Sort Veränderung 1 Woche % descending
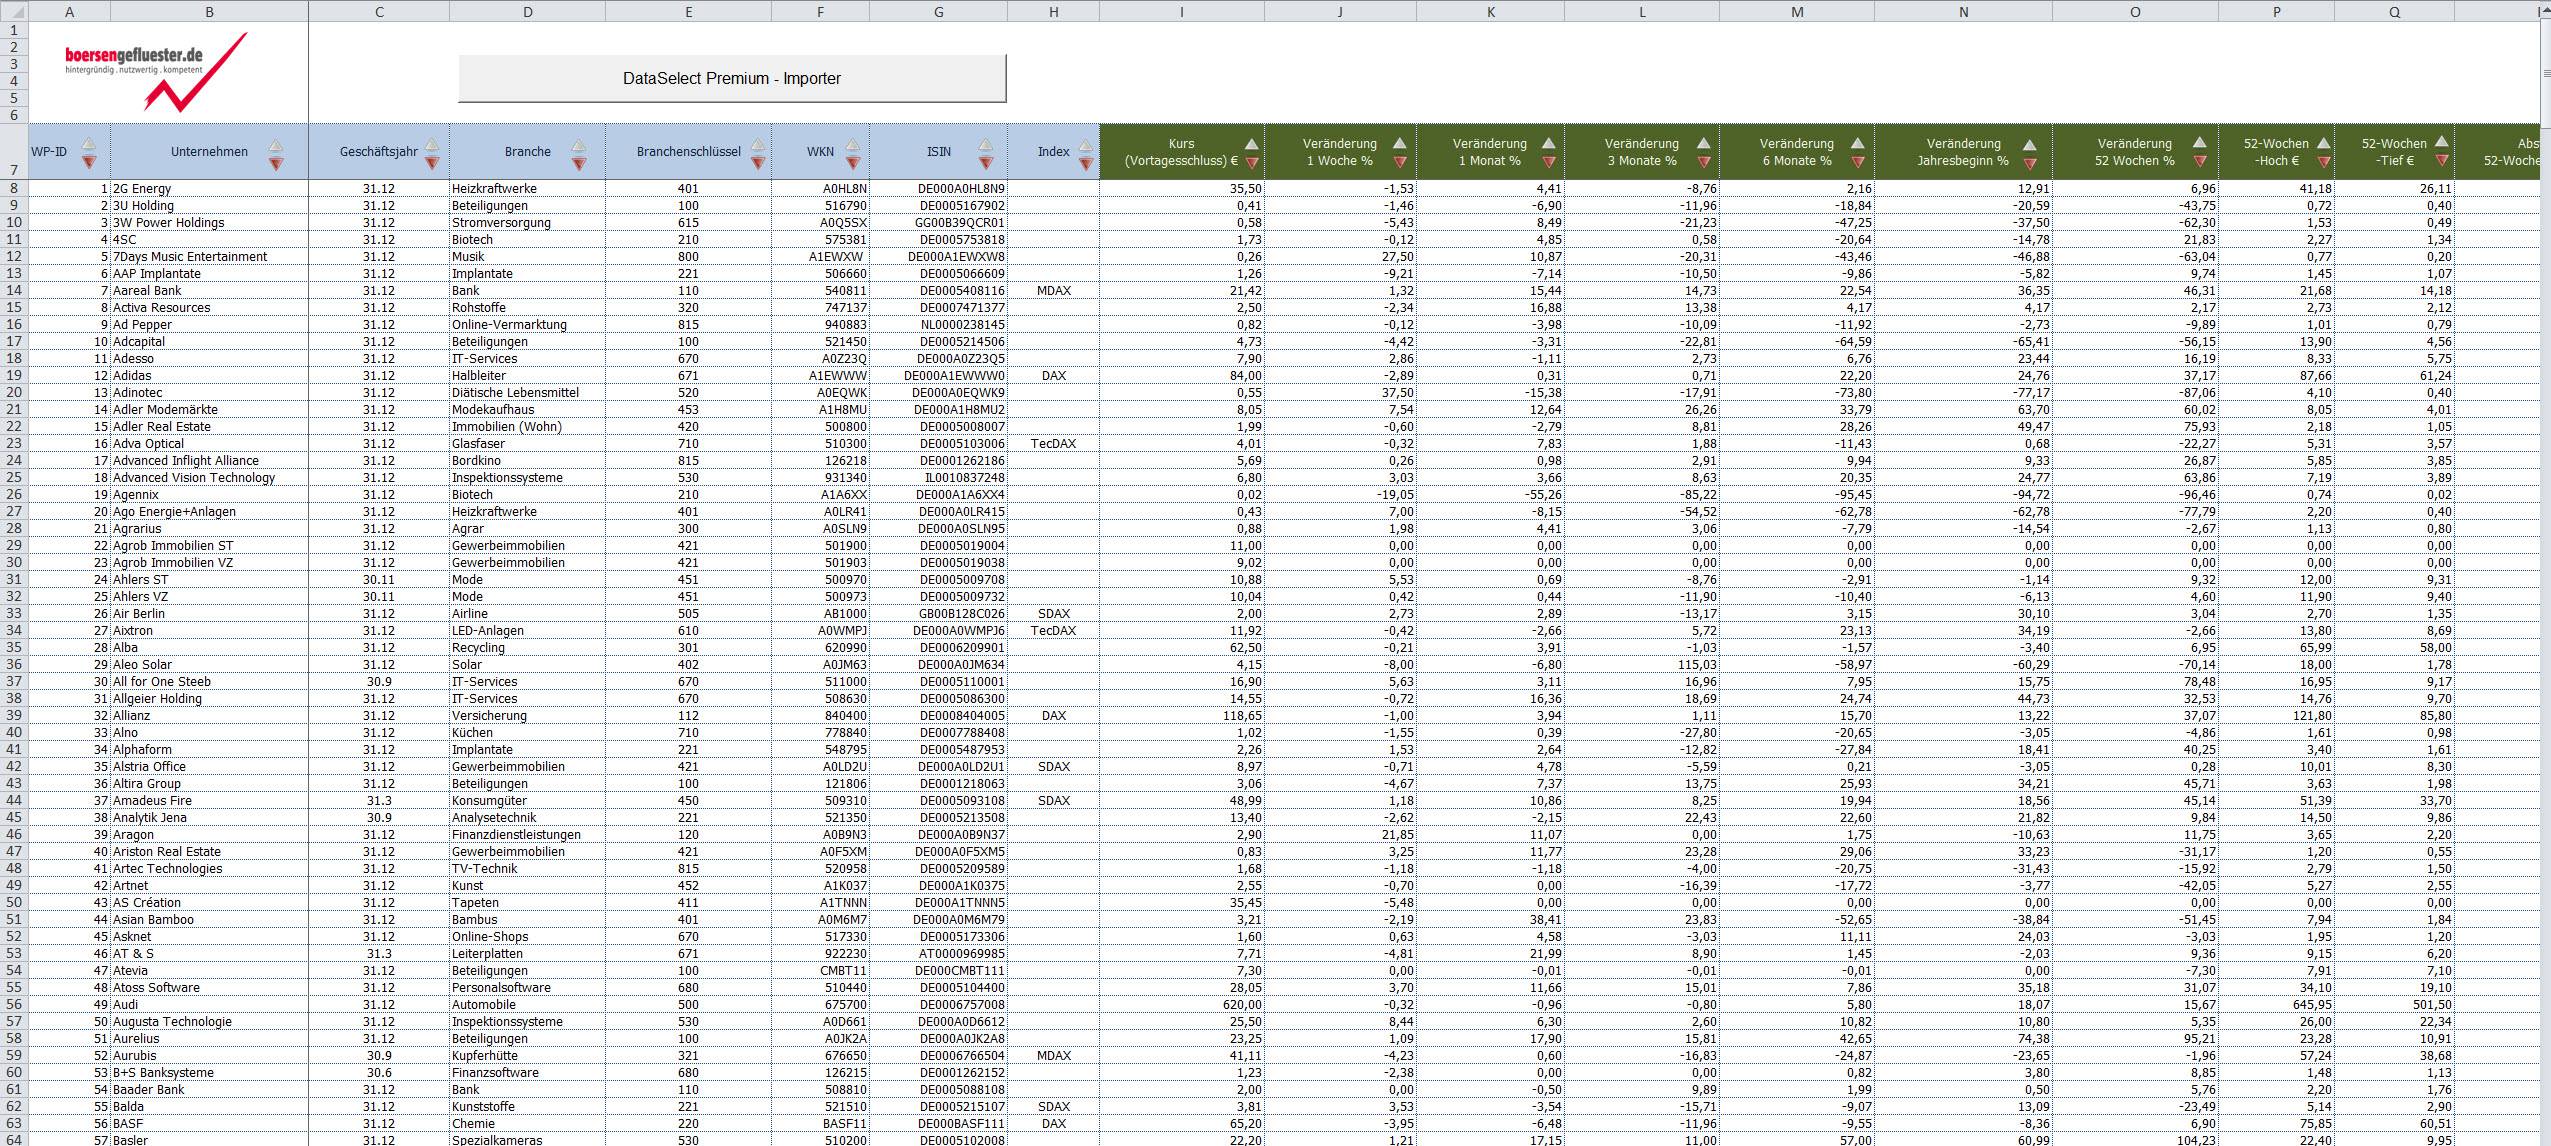 pos(1400,162)
